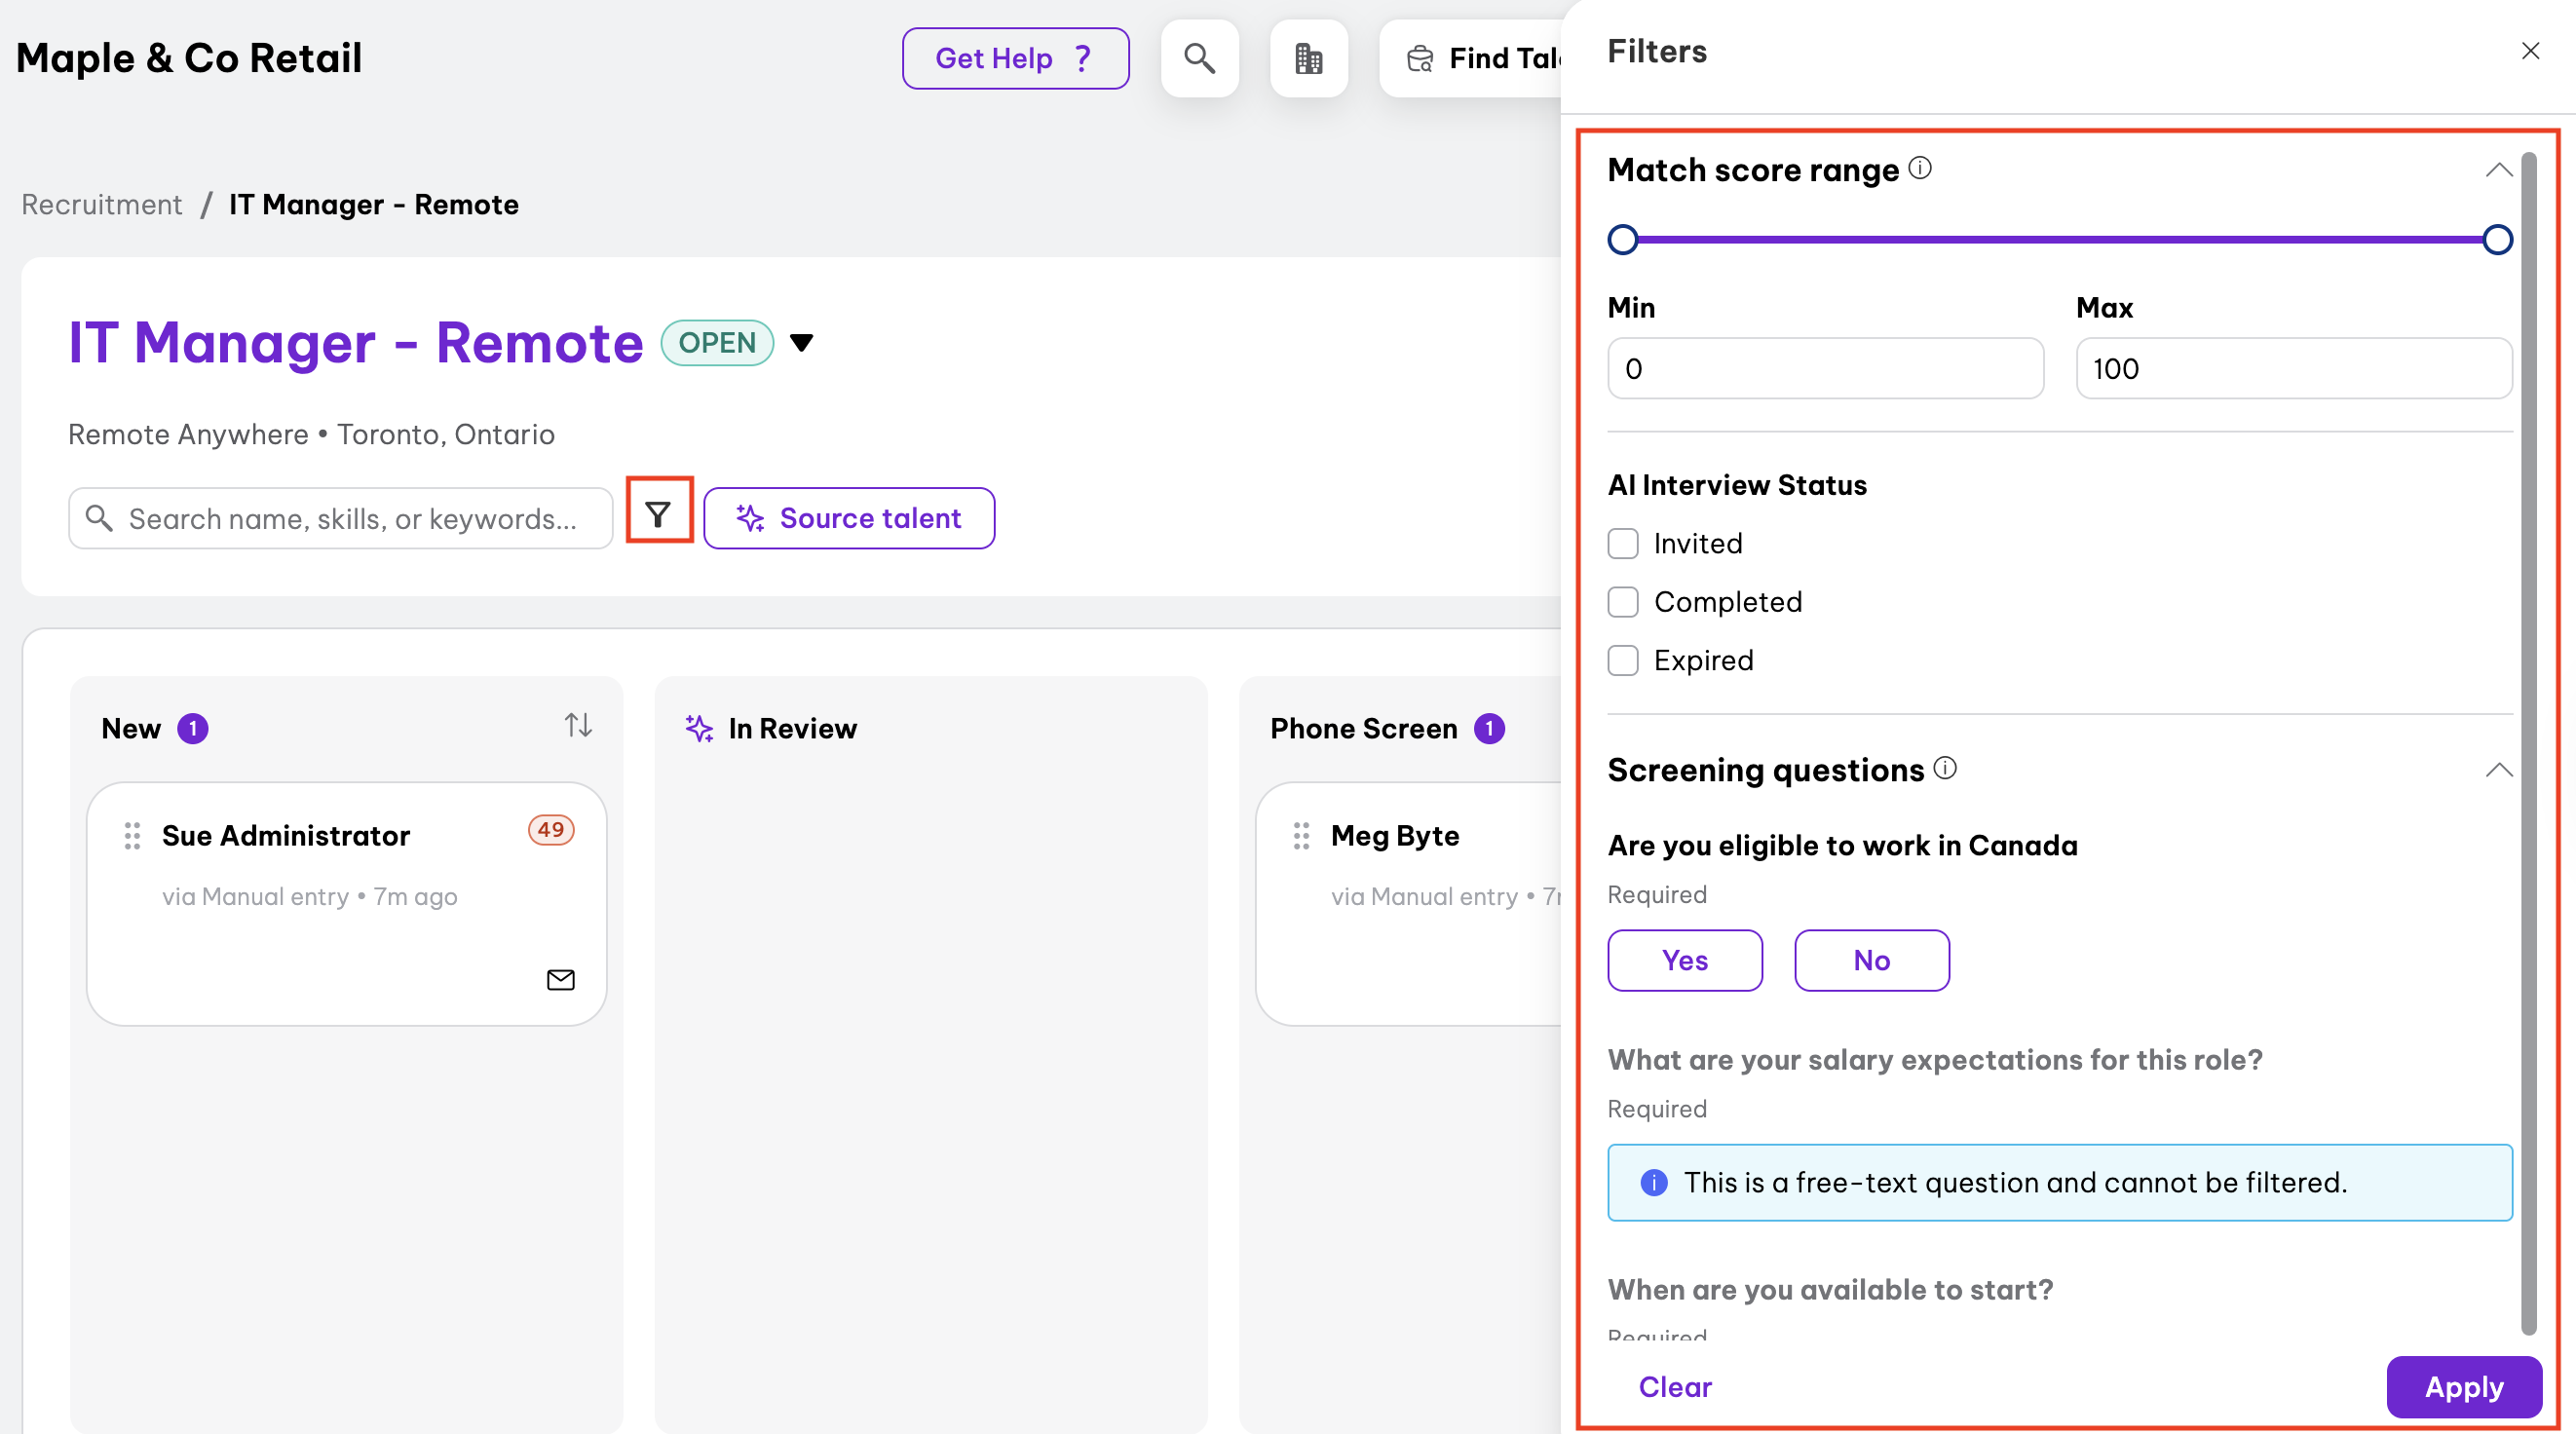Click the sort arrows in New column
This screenshot has width=2576, height=1434.
[x=577, y=725]
